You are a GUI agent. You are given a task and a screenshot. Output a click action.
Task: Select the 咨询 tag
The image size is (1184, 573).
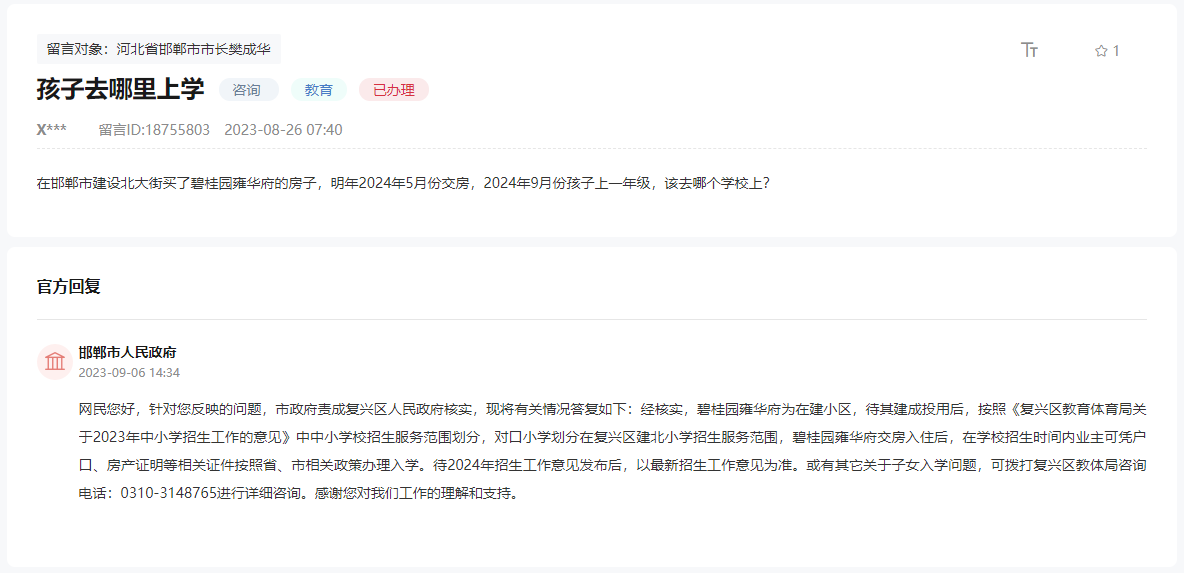(x=248, y=90)
